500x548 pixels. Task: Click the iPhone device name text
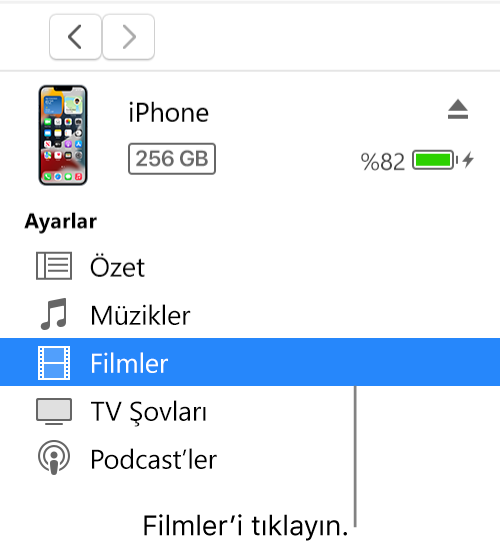click(168, 113)
